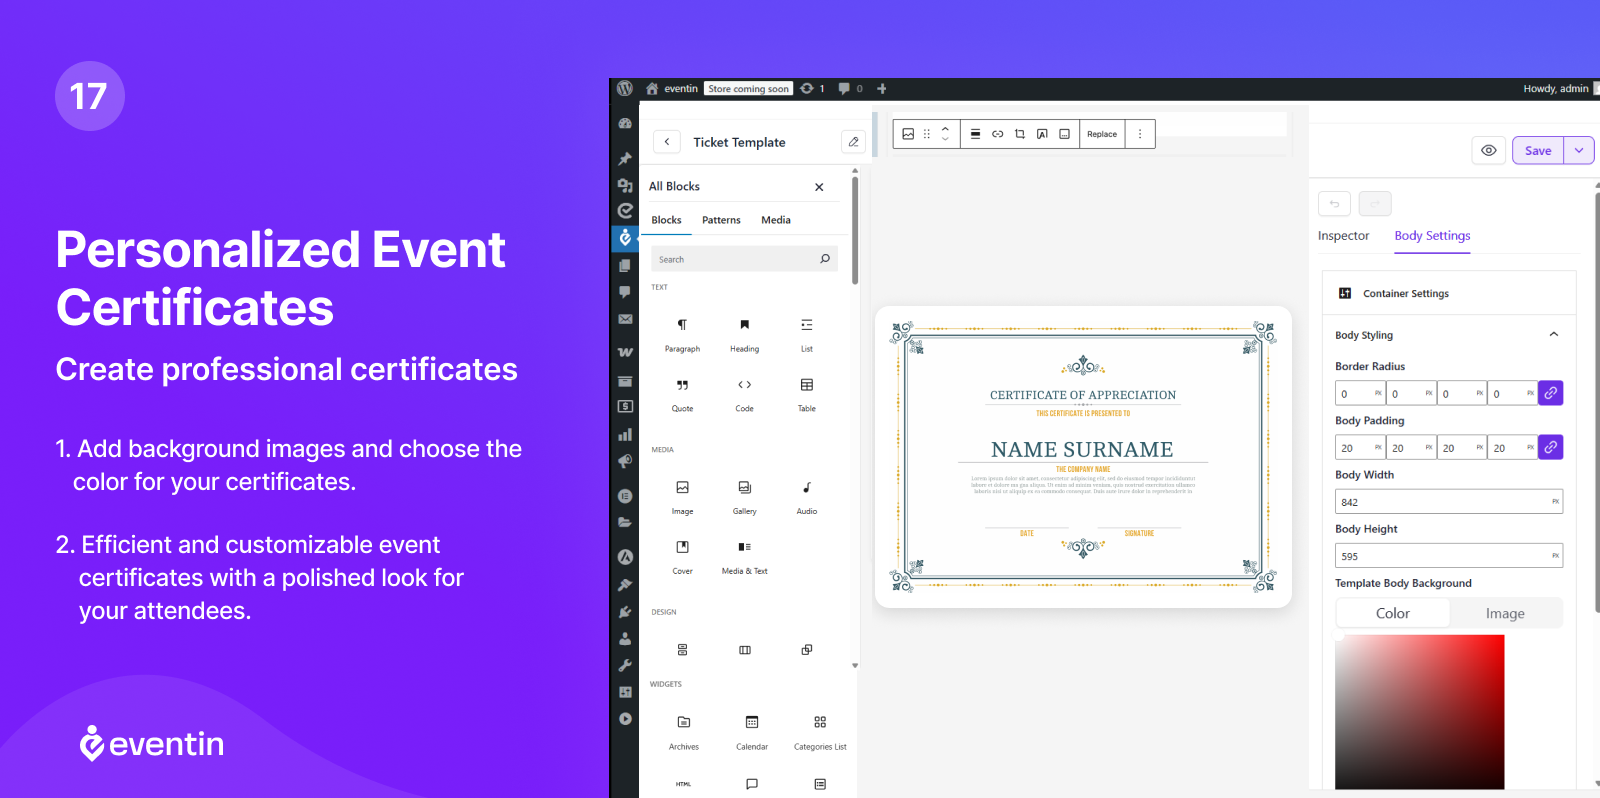Image resolution: width=1600 pixels, height=798 pixels.
Task: Click the Save button
Action: [x=1538, y=151]
